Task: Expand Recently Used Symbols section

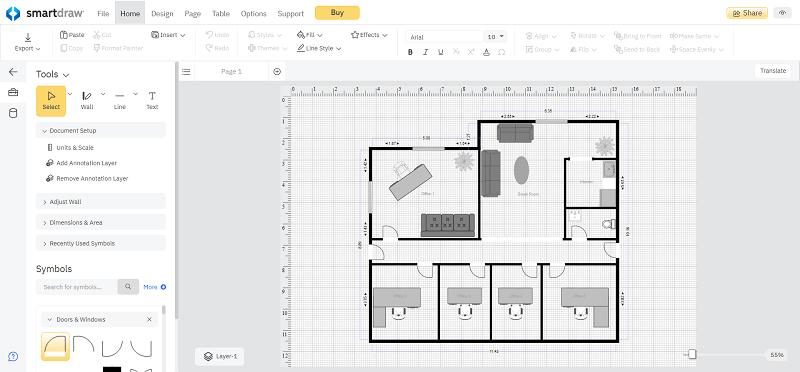Action: [101, 243]
